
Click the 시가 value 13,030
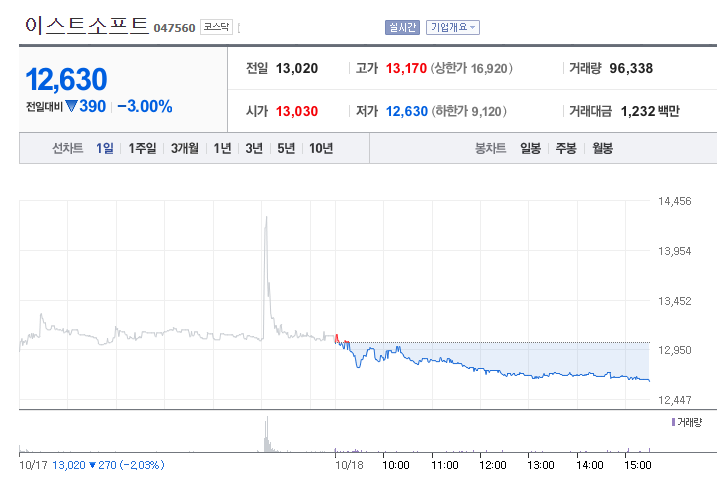pyautogui.click(x=297, y=111)
